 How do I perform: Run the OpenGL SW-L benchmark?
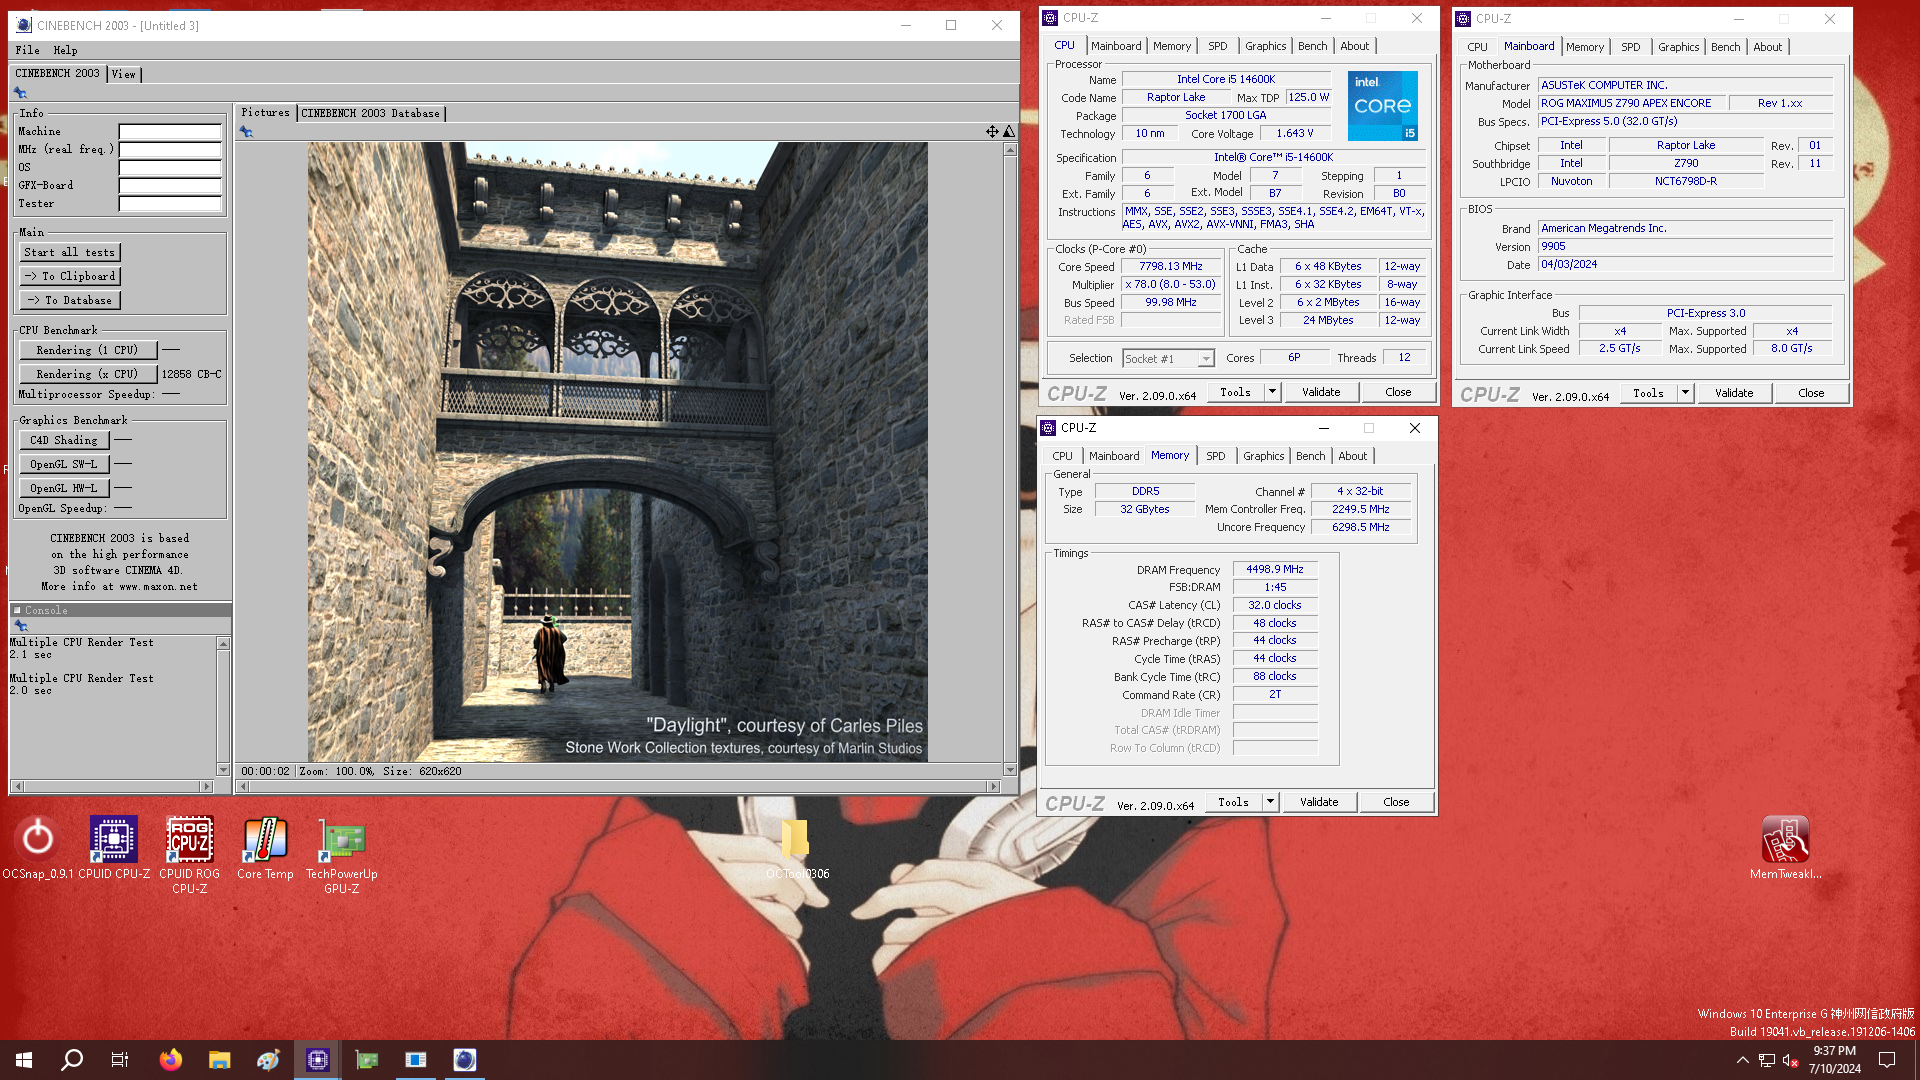click(64, 464)
